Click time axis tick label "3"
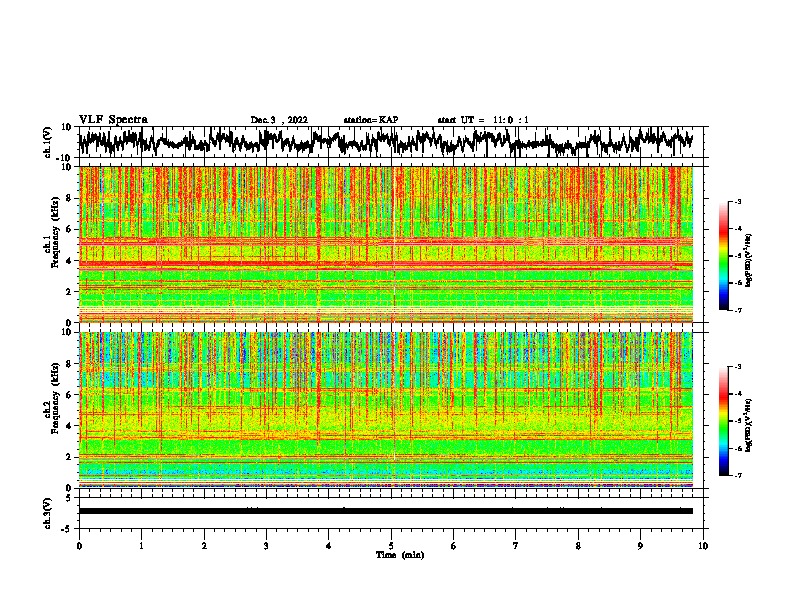792x612 pixels. [x=266, y=546]
